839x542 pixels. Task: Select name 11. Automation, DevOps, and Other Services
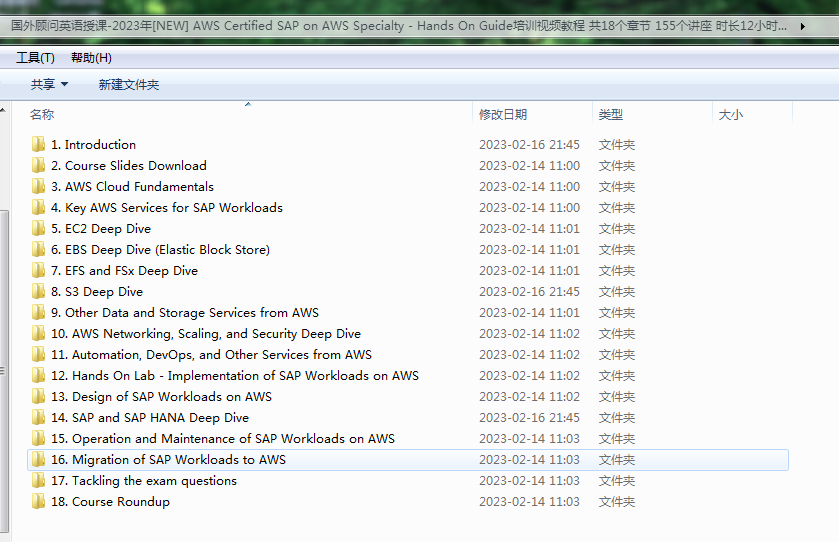point(211,354)
